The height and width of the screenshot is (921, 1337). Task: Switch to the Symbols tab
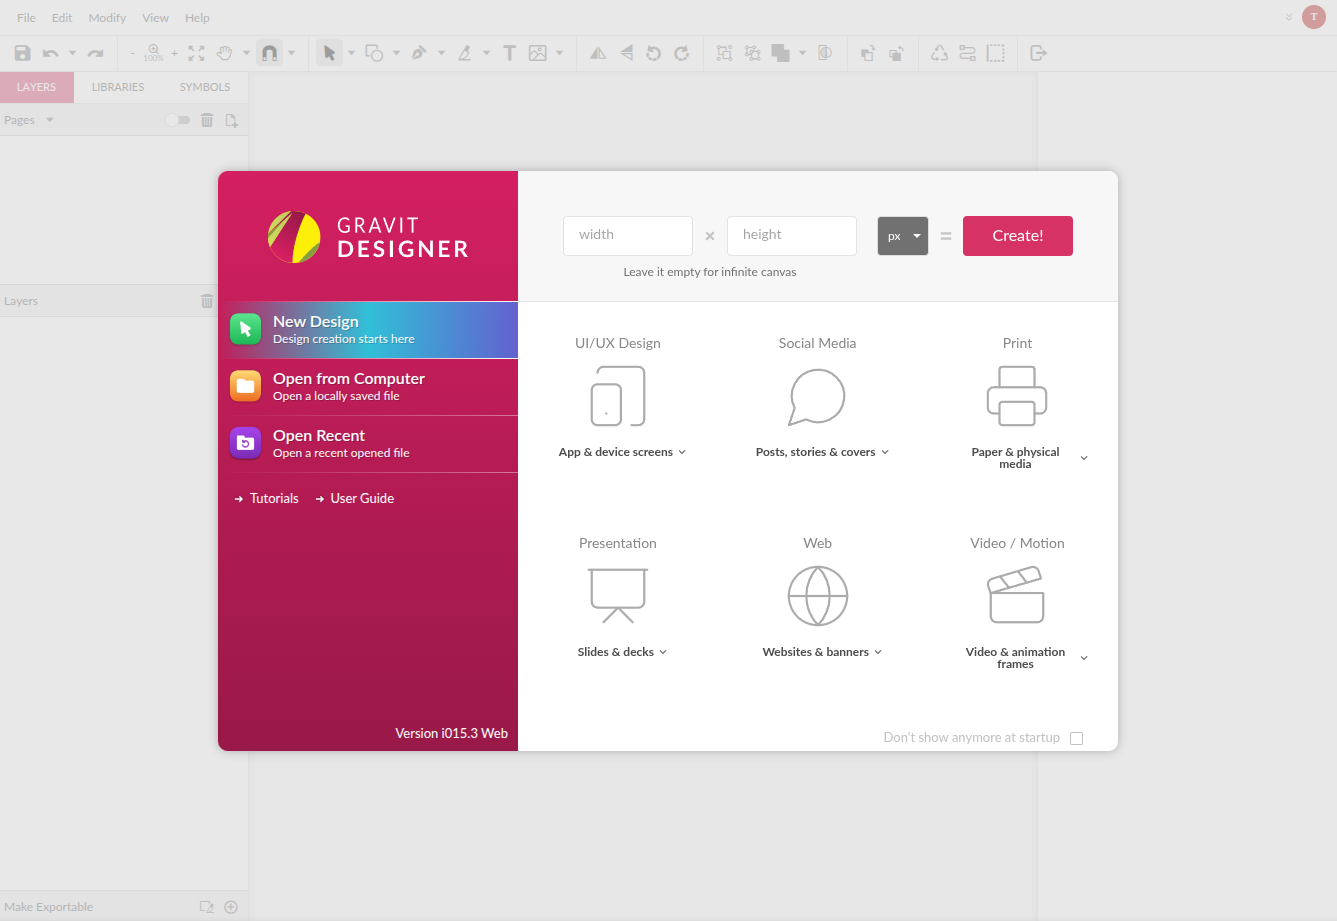pos(205,87)
